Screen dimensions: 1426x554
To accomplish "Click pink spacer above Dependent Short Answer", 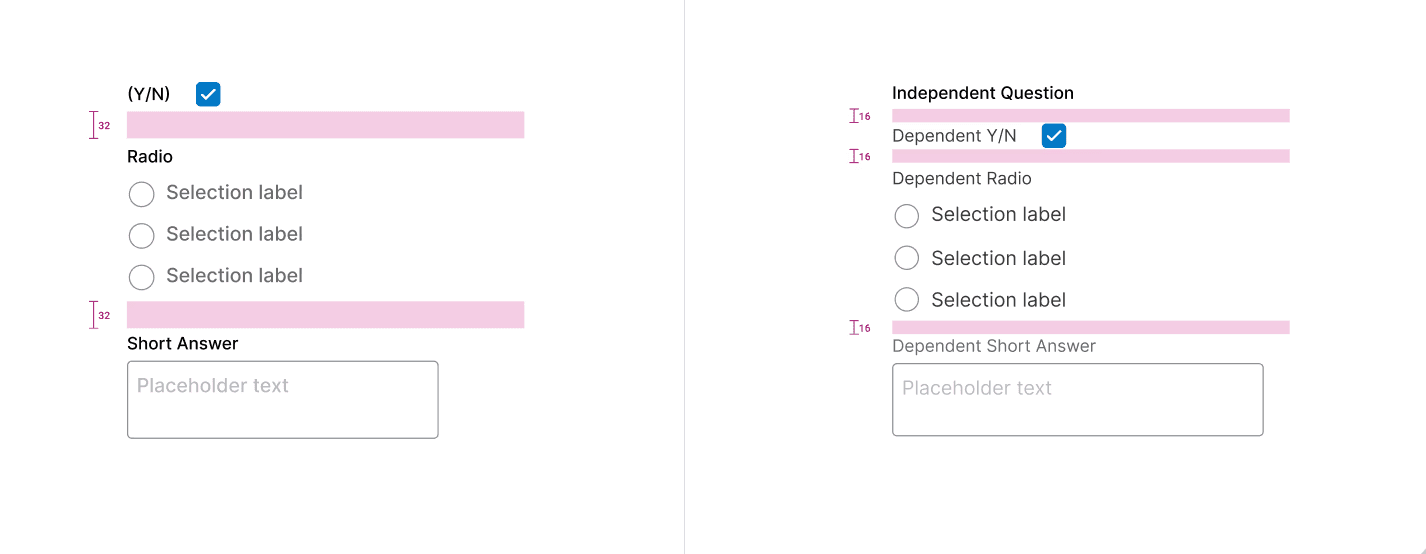I will pos(1090,327).
